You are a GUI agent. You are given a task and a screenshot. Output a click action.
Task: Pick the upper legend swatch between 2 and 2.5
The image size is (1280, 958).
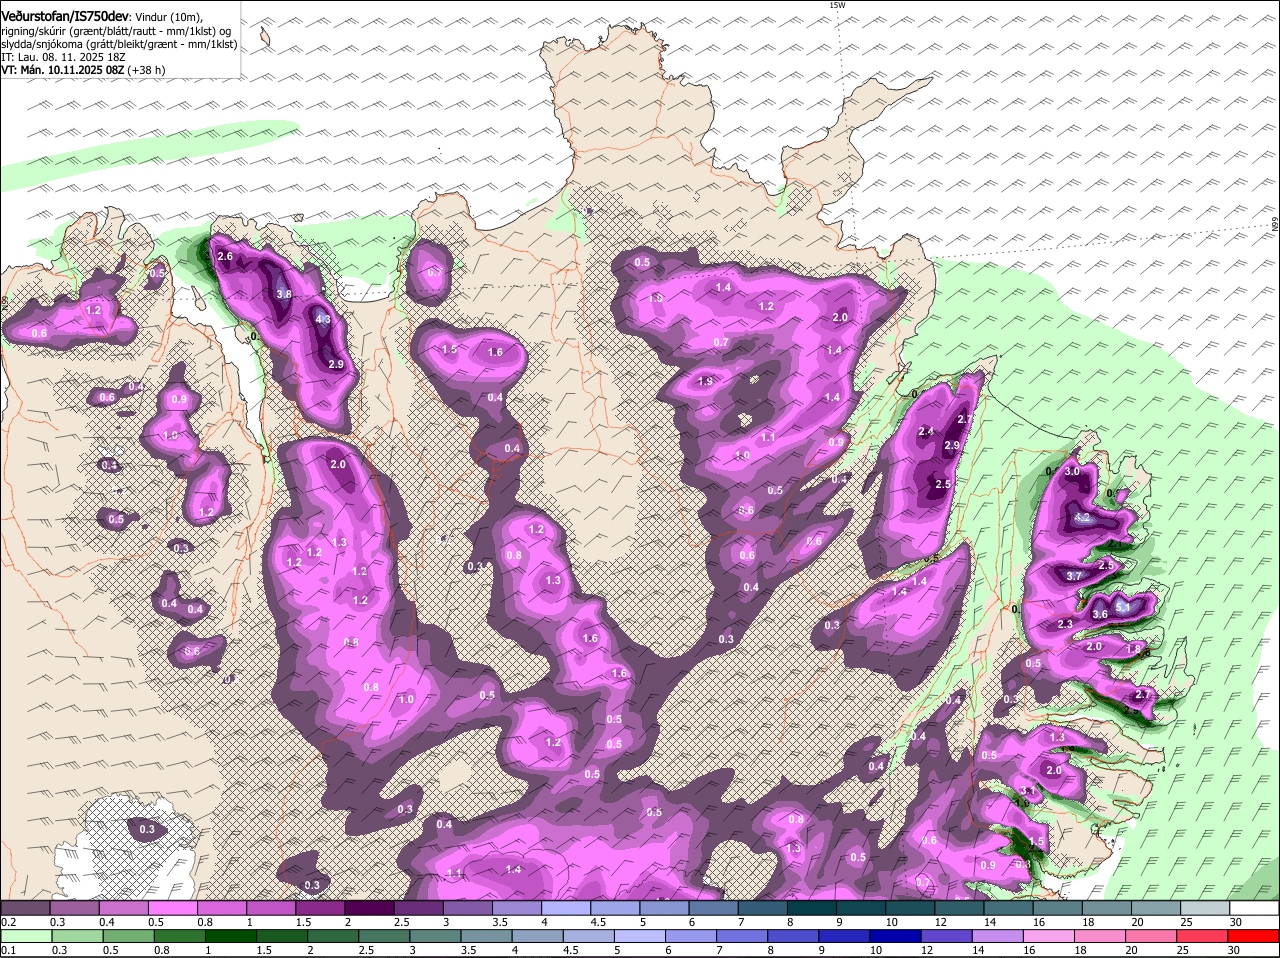[369, 908]
